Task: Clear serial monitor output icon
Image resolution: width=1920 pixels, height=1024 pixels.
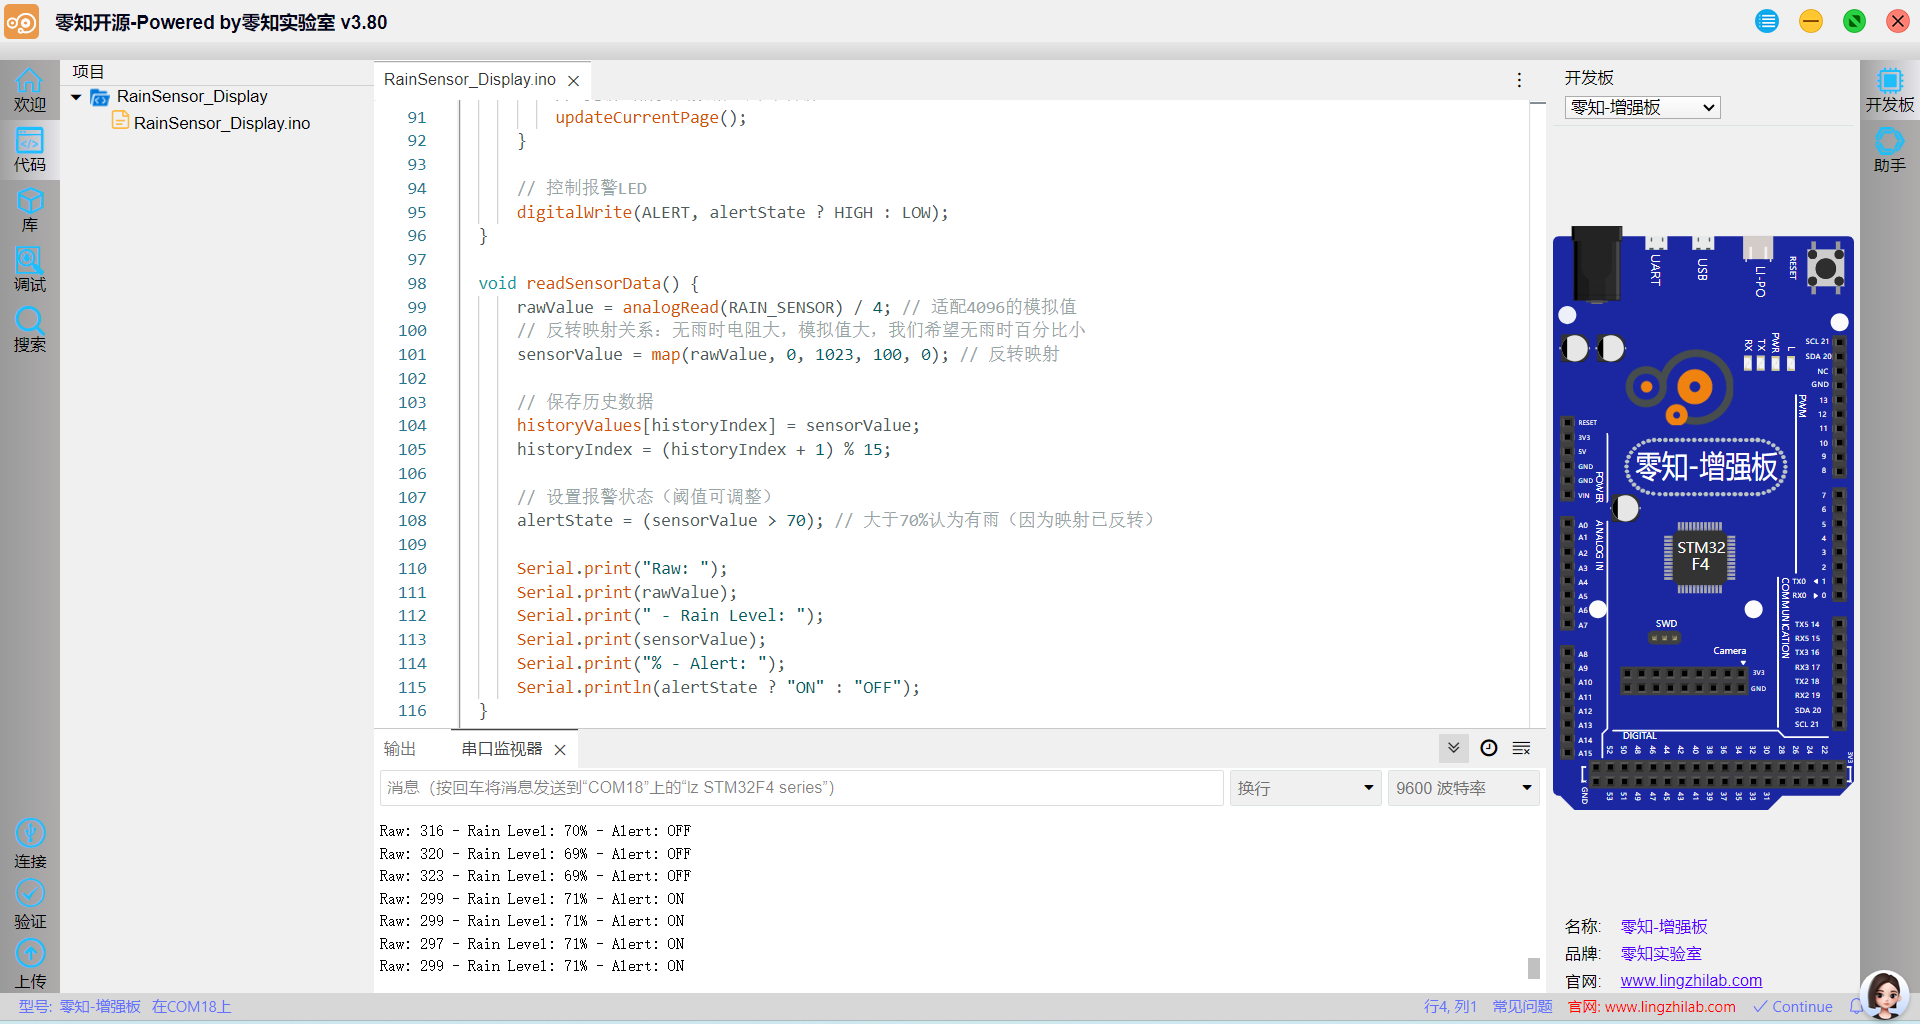Action: [1522, 748]
